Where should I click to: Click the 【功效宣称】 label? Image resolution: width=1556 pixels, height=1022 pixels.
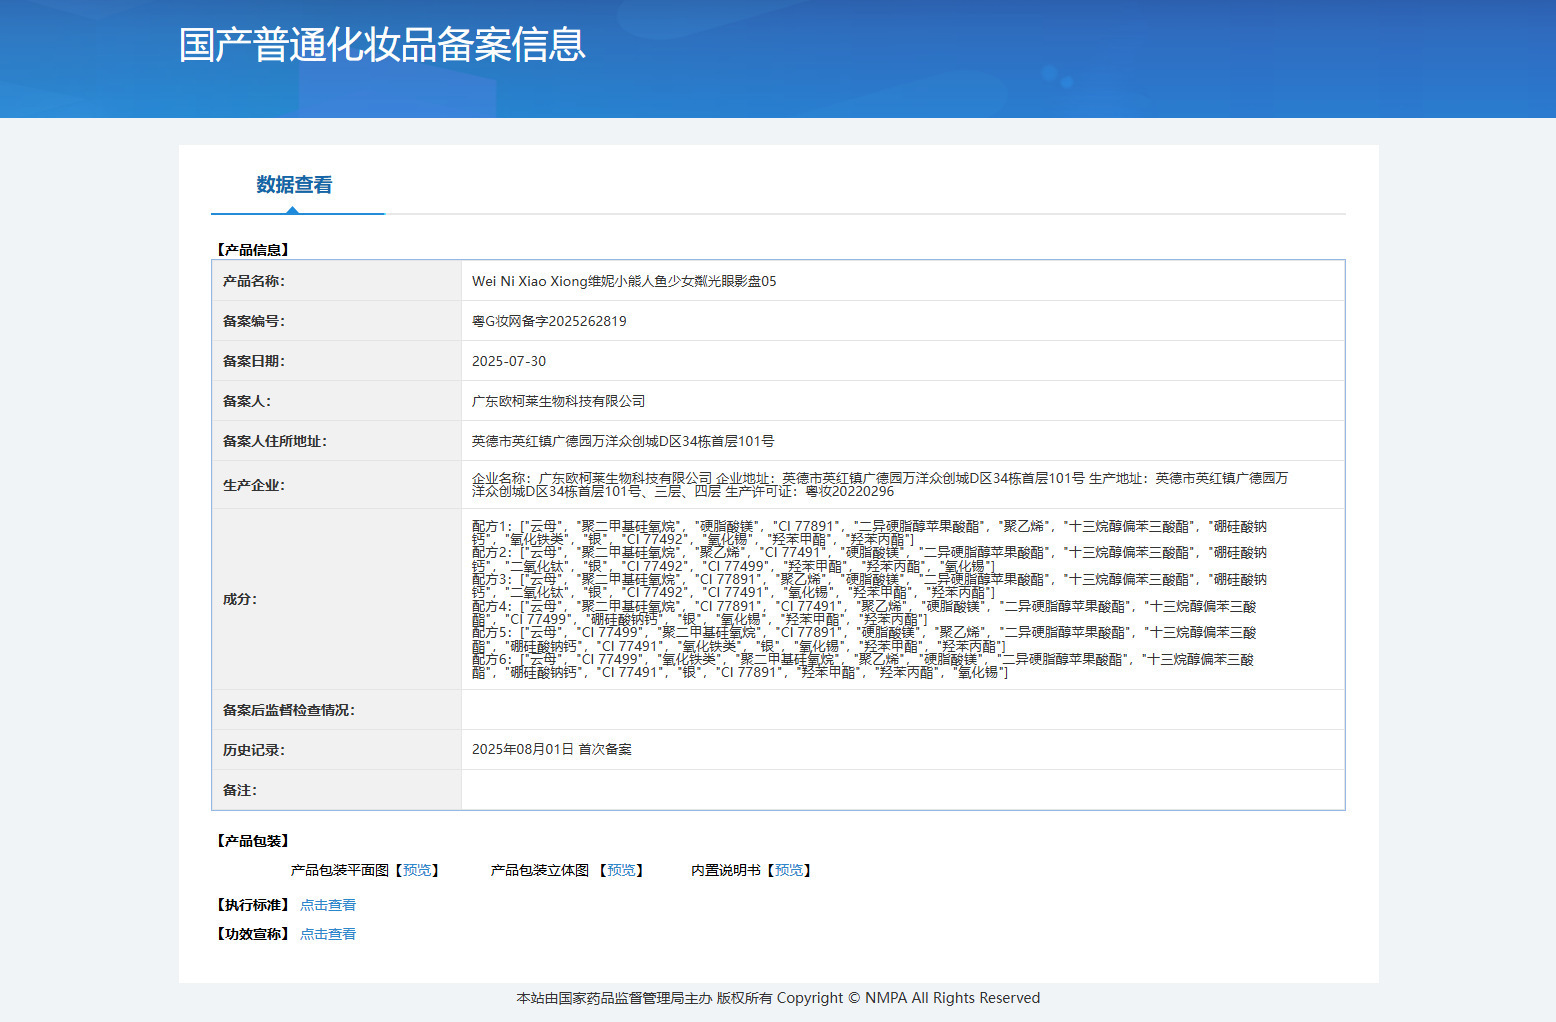click(253, 934)
